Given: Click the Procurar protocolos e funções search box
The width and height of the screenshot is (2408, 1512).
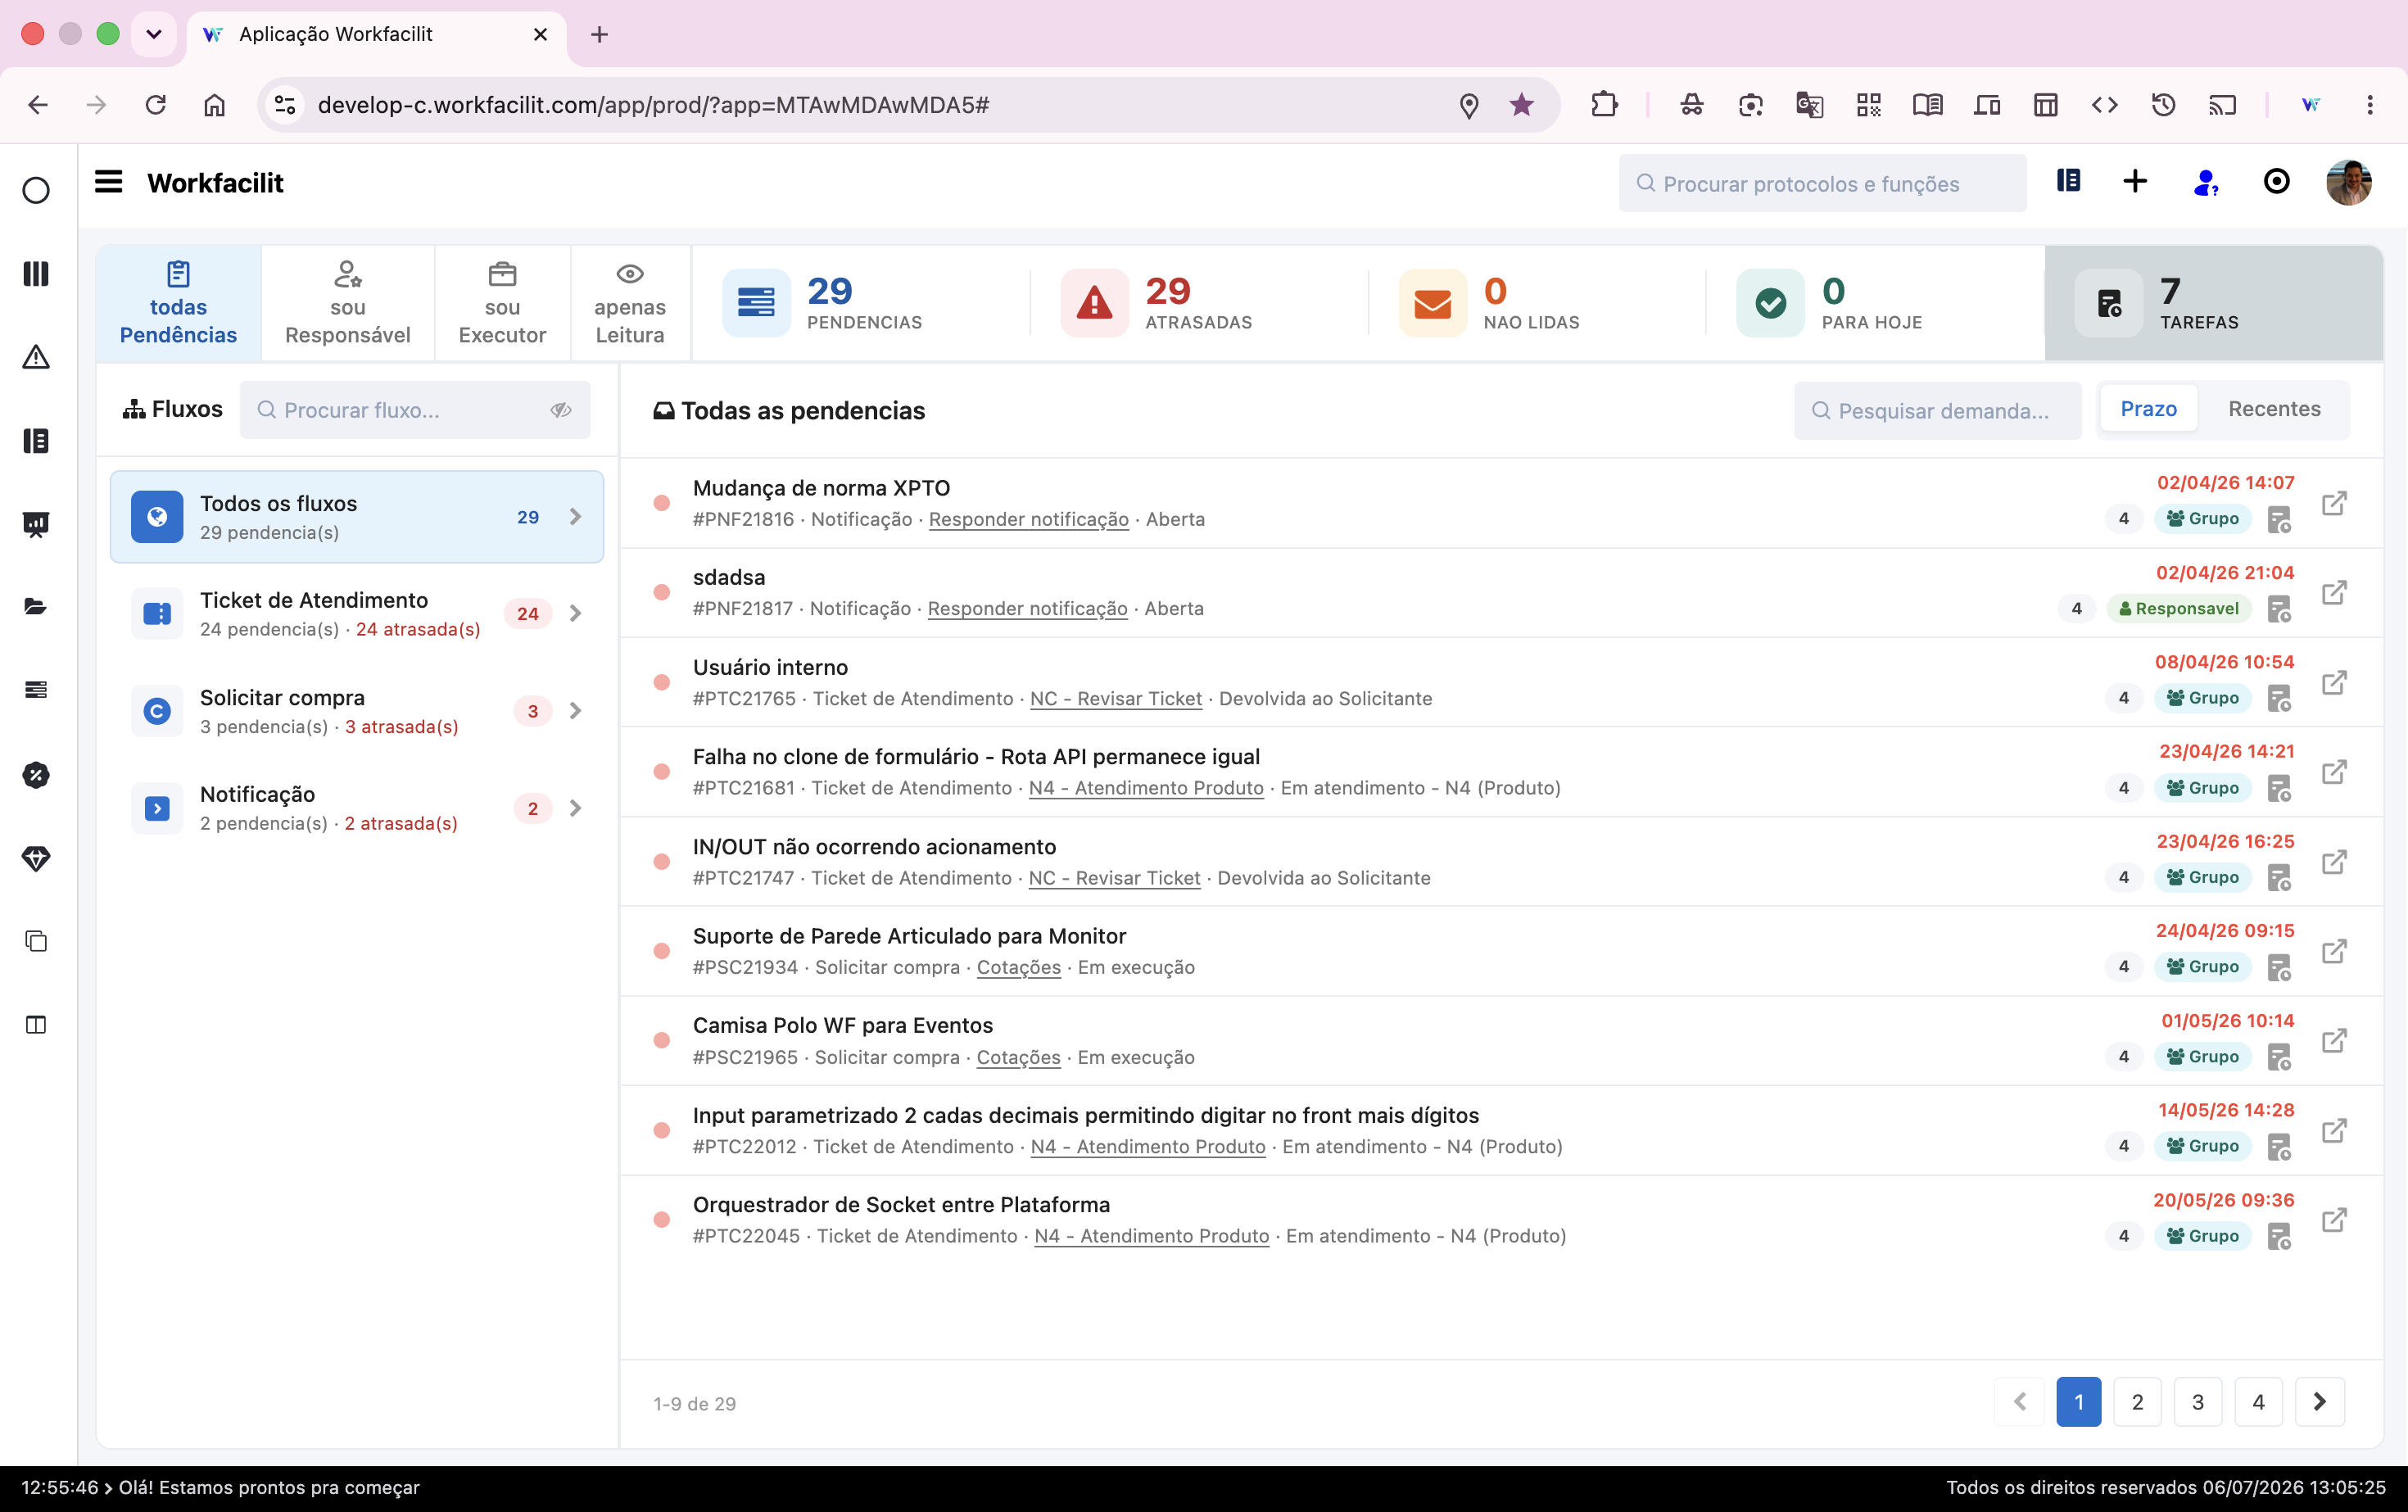Looking at the screenshot, I should pos(1822,183).
